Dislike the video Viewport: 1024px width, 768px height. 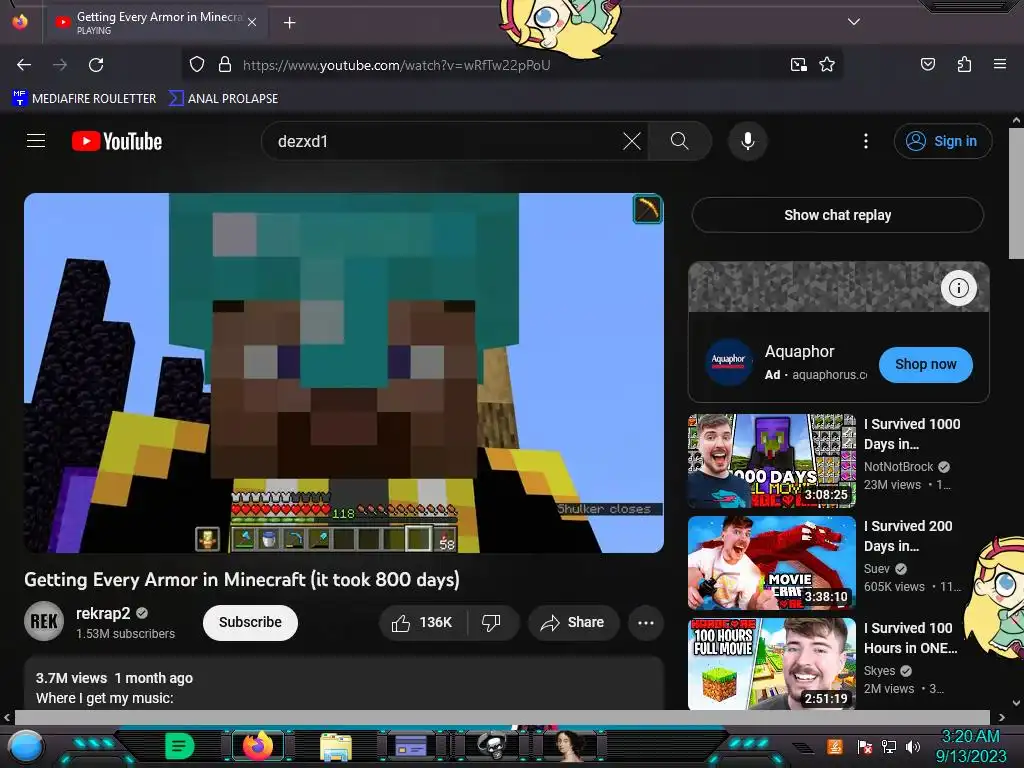tap(492, 622)
